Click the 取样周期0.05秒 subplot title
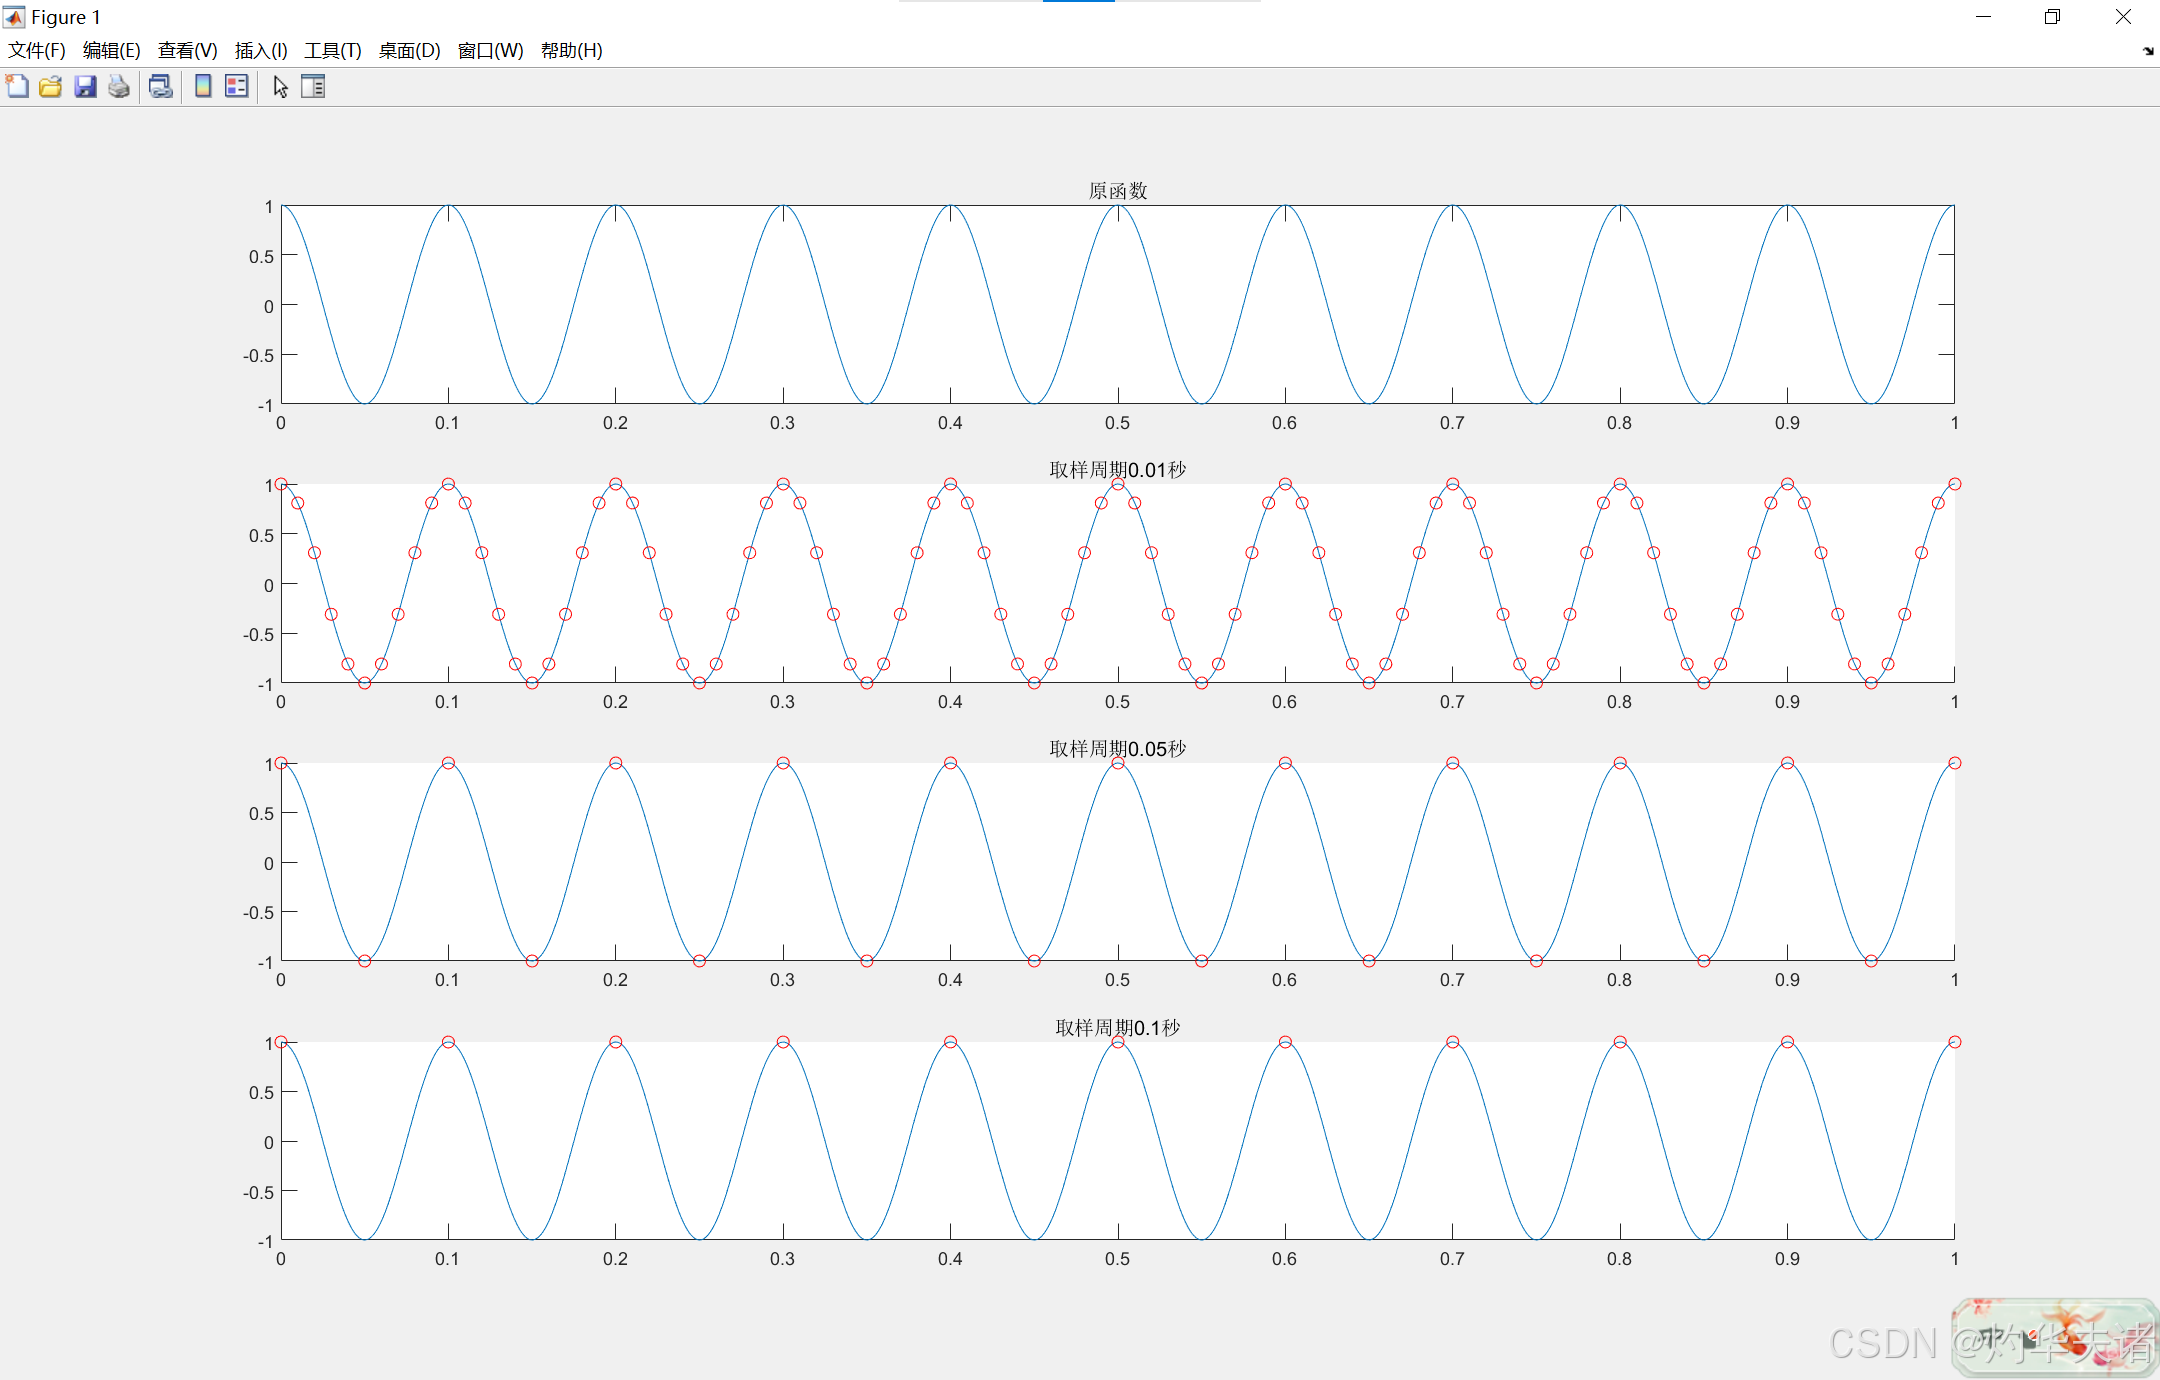The width and height of the screenshot is (2160, 1380). click(1117, 749)
